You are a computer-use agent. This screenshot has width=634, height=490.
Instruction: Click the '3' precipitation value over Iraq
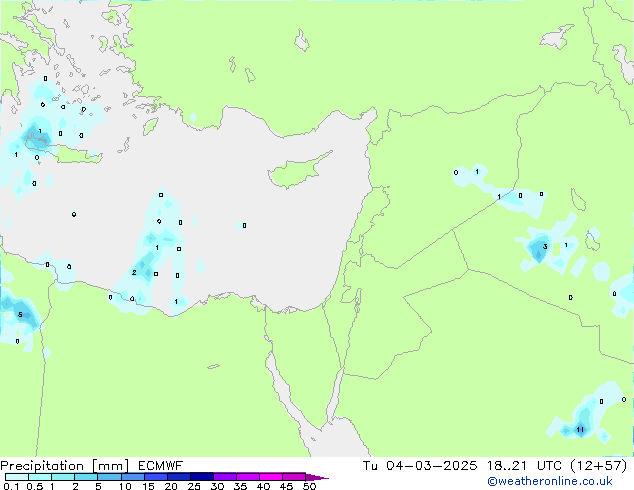pyautogui.click(x=545, y=247)
